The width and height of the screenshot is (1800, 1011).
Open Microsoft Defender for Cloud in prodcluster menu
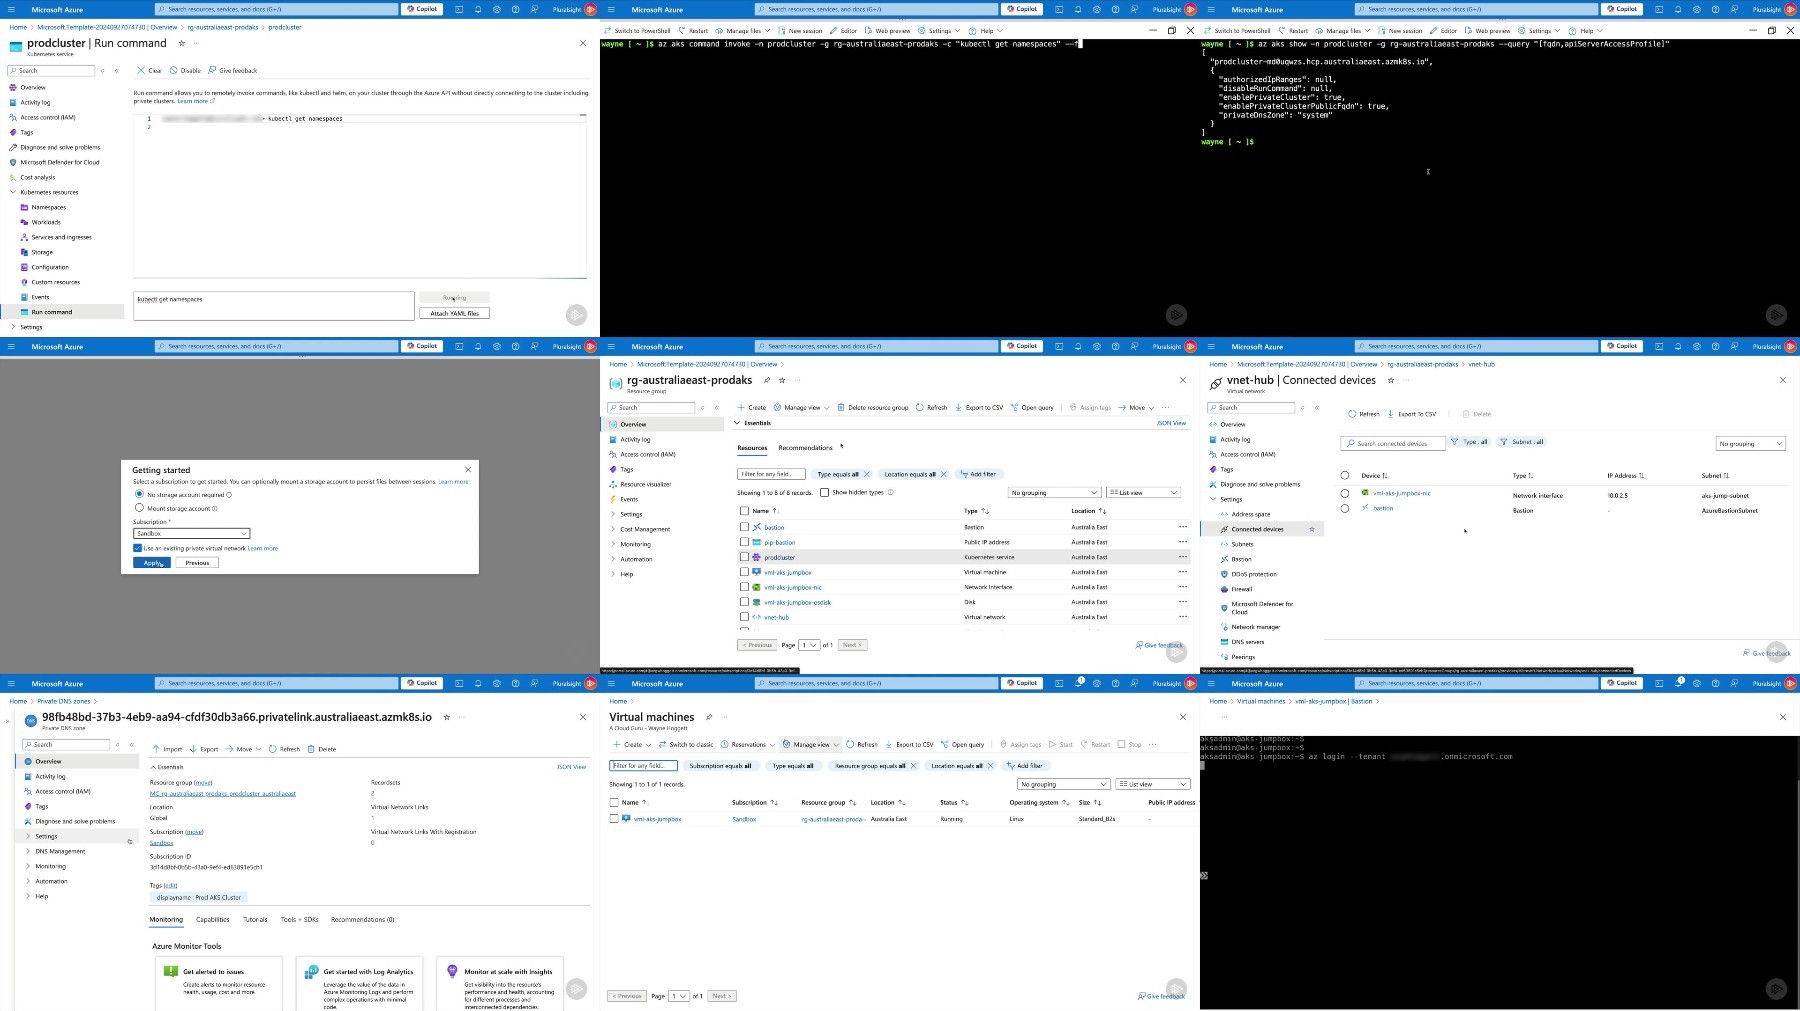[59, 162]
